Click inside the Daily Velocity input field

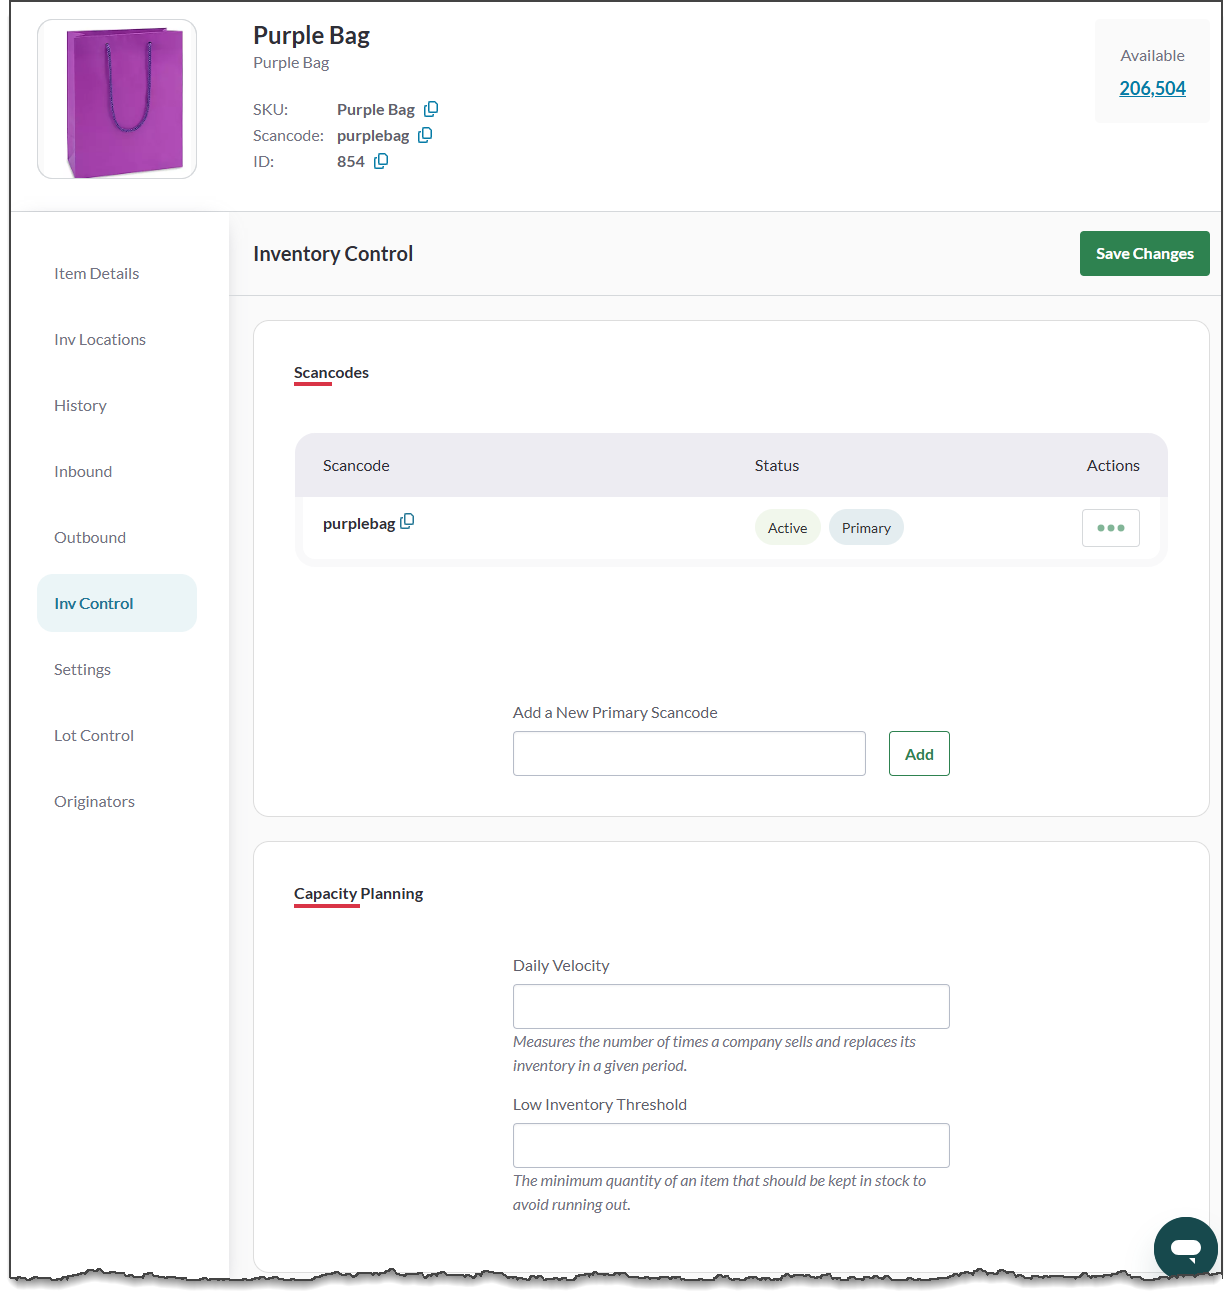point(730,1006)
